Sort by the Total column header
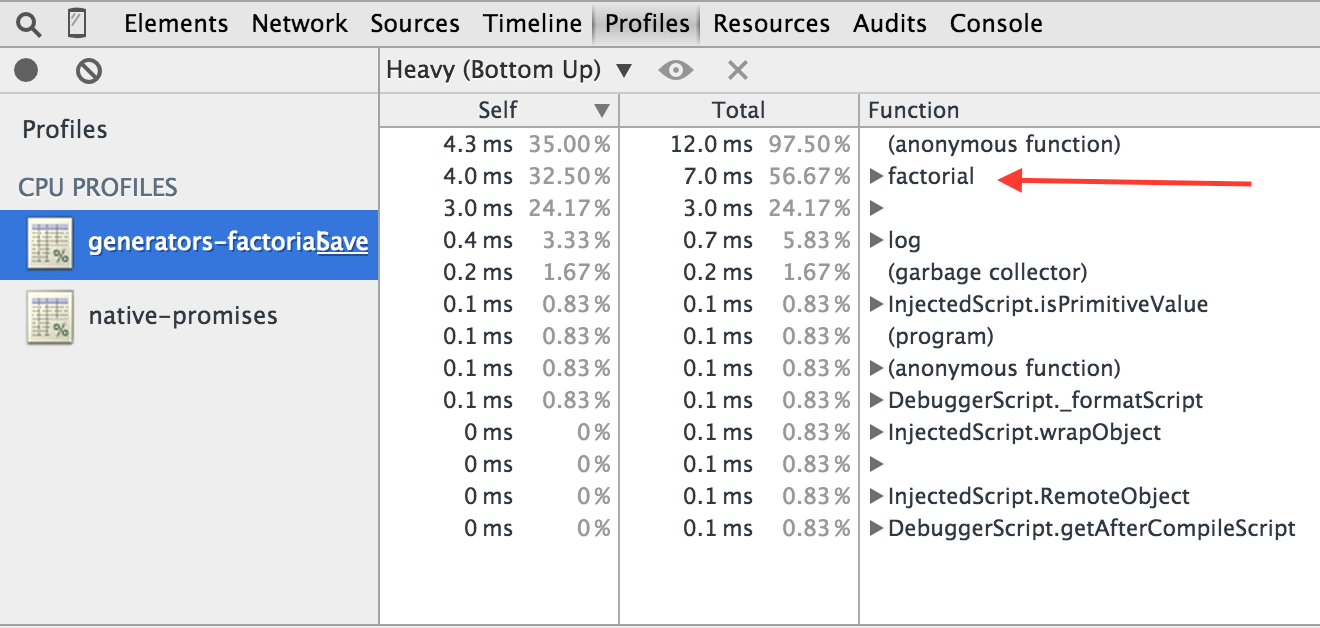This screenshot has height=628, width=1320. coord(738,110)
